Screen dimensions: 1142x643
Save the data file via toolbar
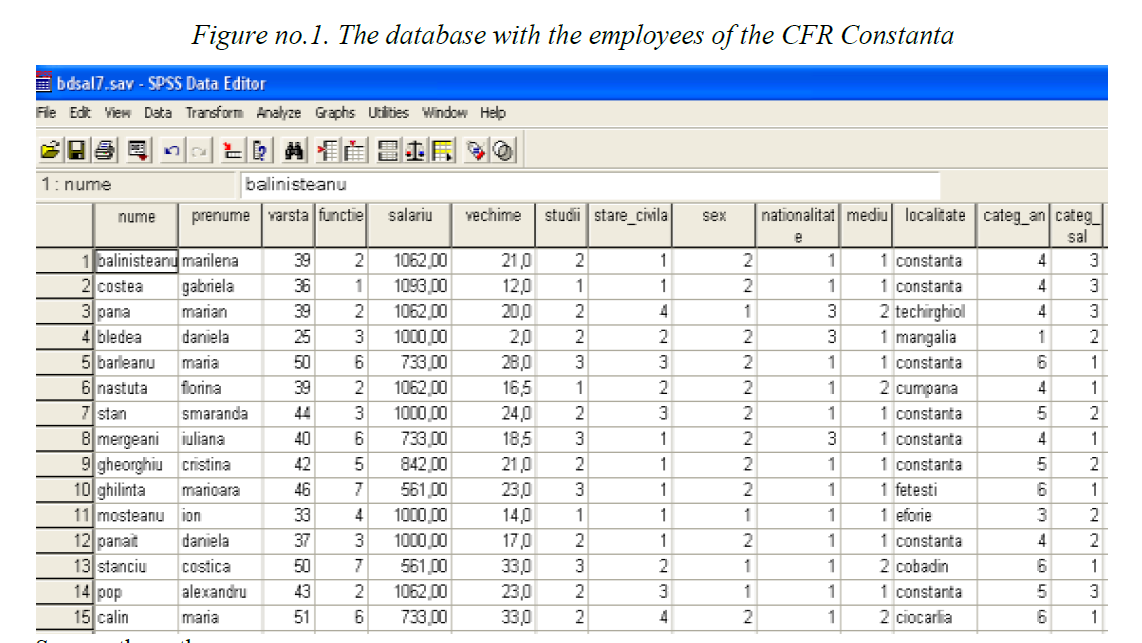pos(76,150)
